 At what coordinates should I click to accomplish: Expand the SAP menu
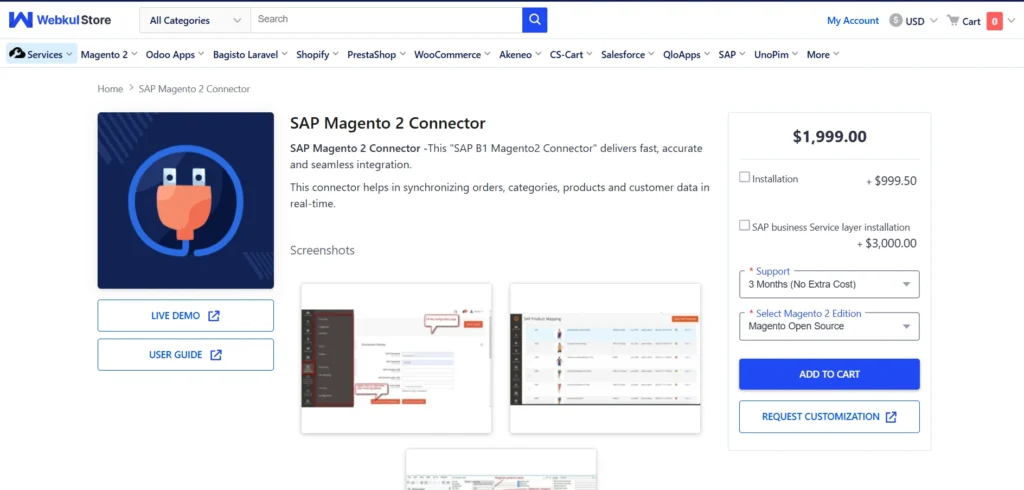point(732,55)
